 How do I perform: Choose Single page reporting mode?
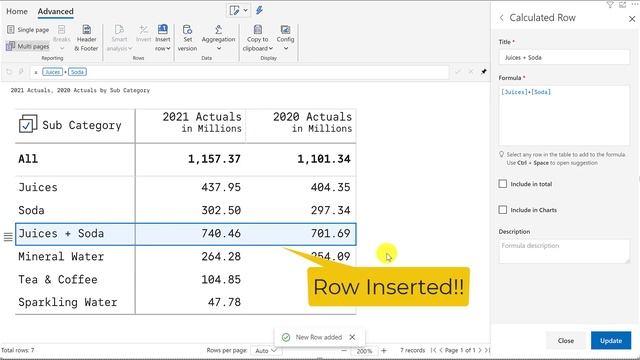click(28, 29)
